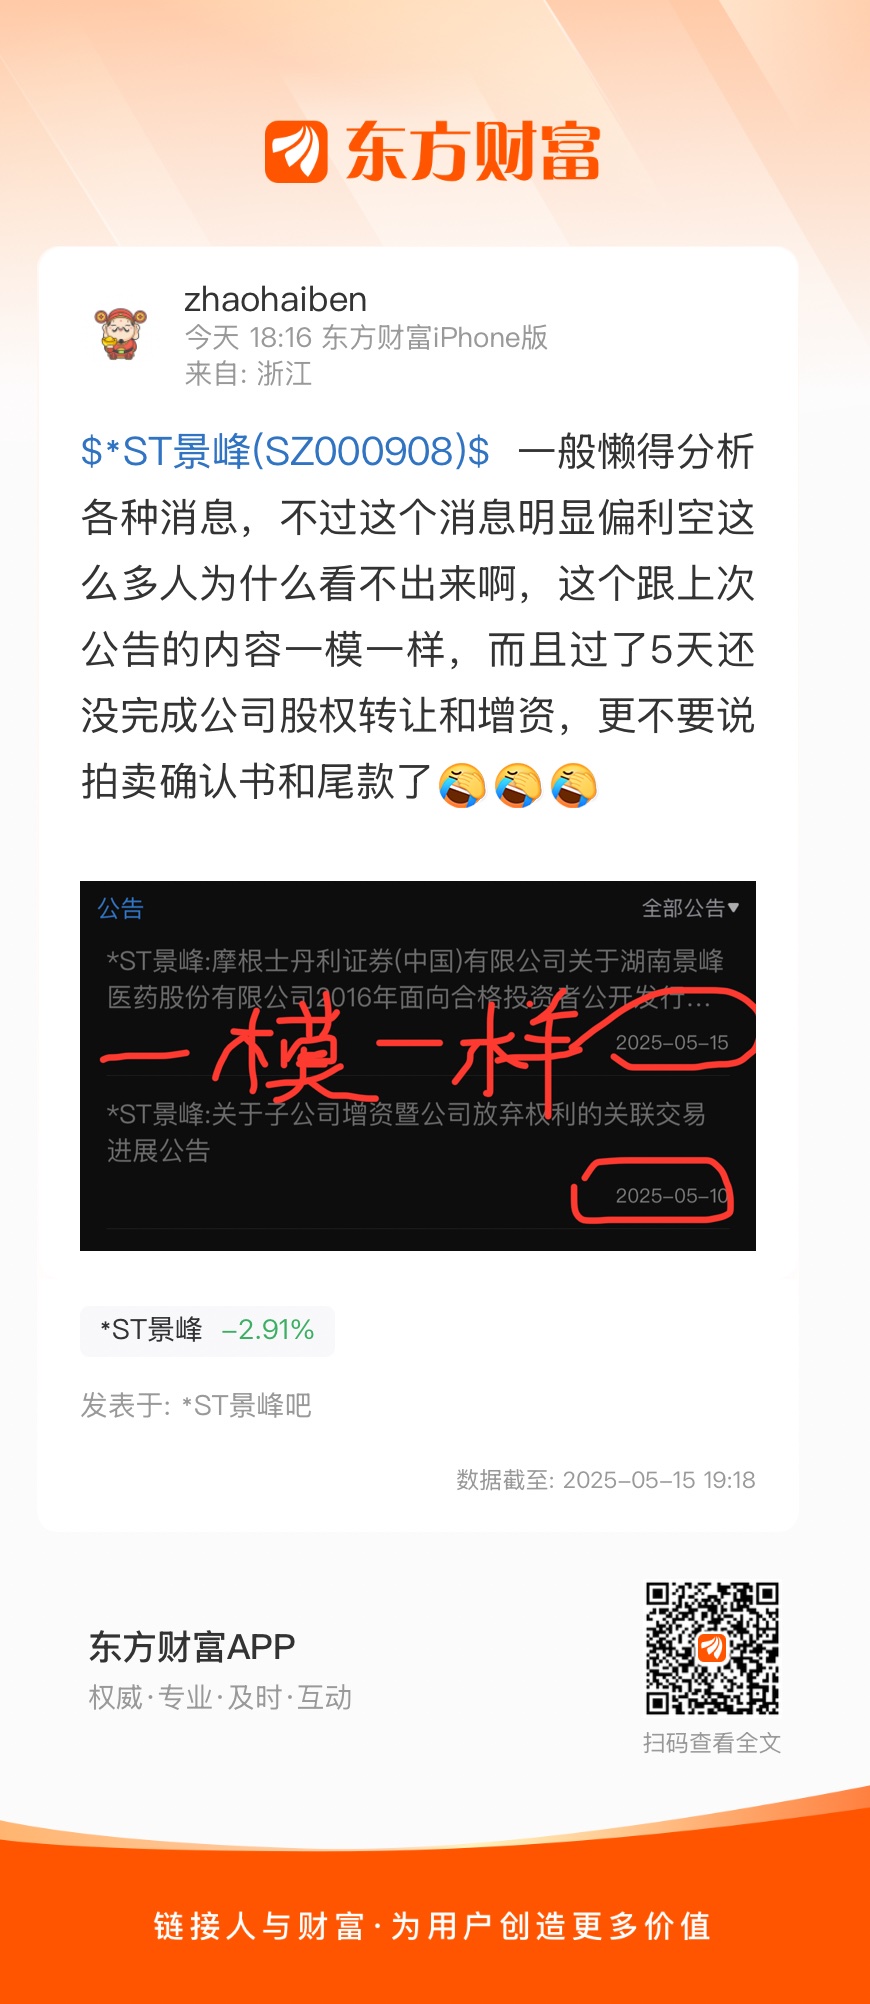Open the $*ST景峰(SZ000908)$ stock link
Screen dimensions: 870x2004
click(x=285, y=452)
